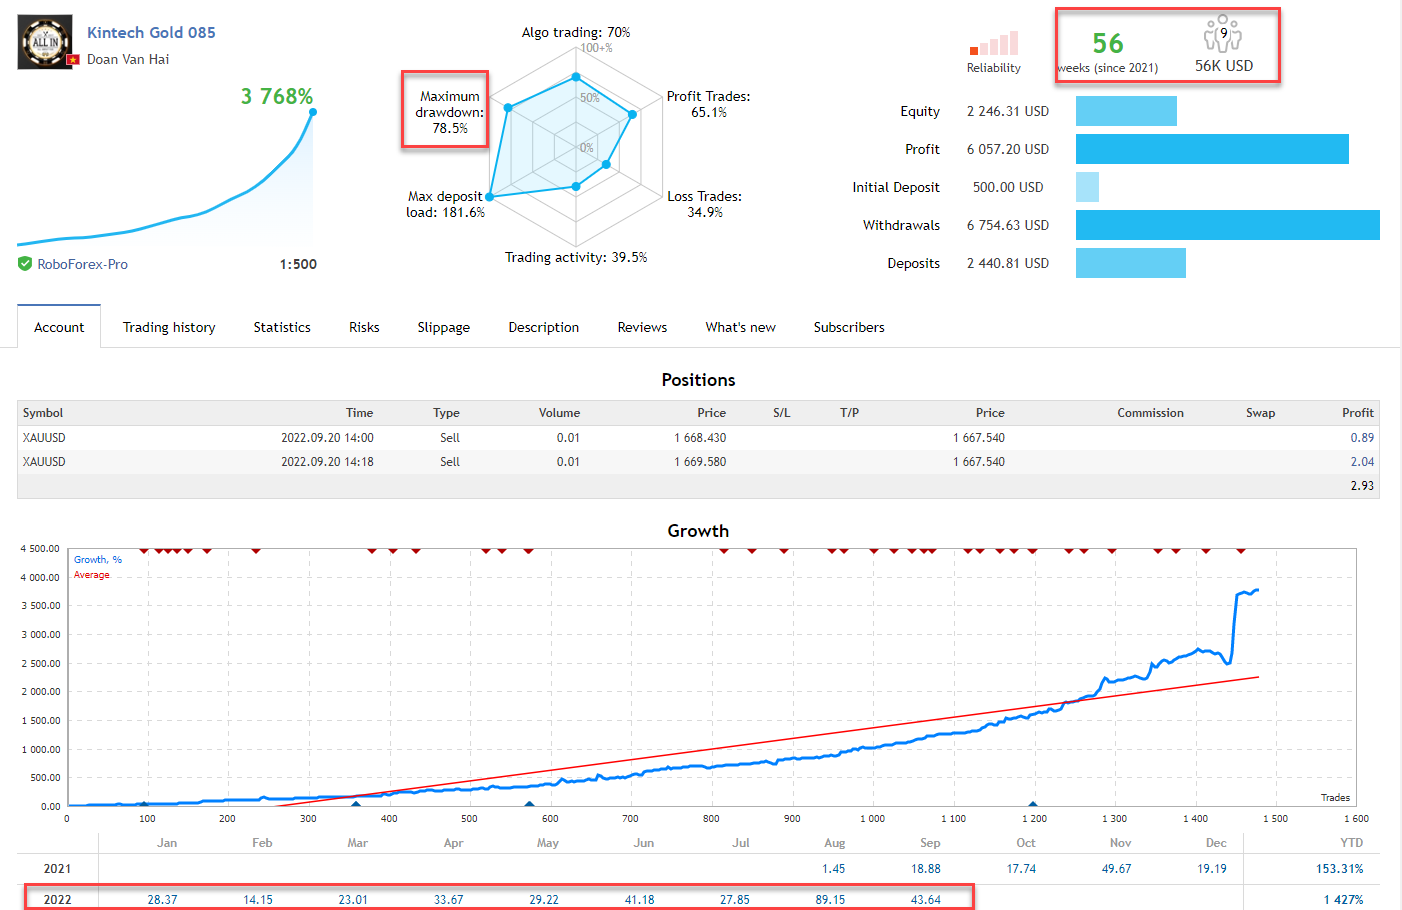
Task: Click the Deposits bar
Action: coord(1131,263)
